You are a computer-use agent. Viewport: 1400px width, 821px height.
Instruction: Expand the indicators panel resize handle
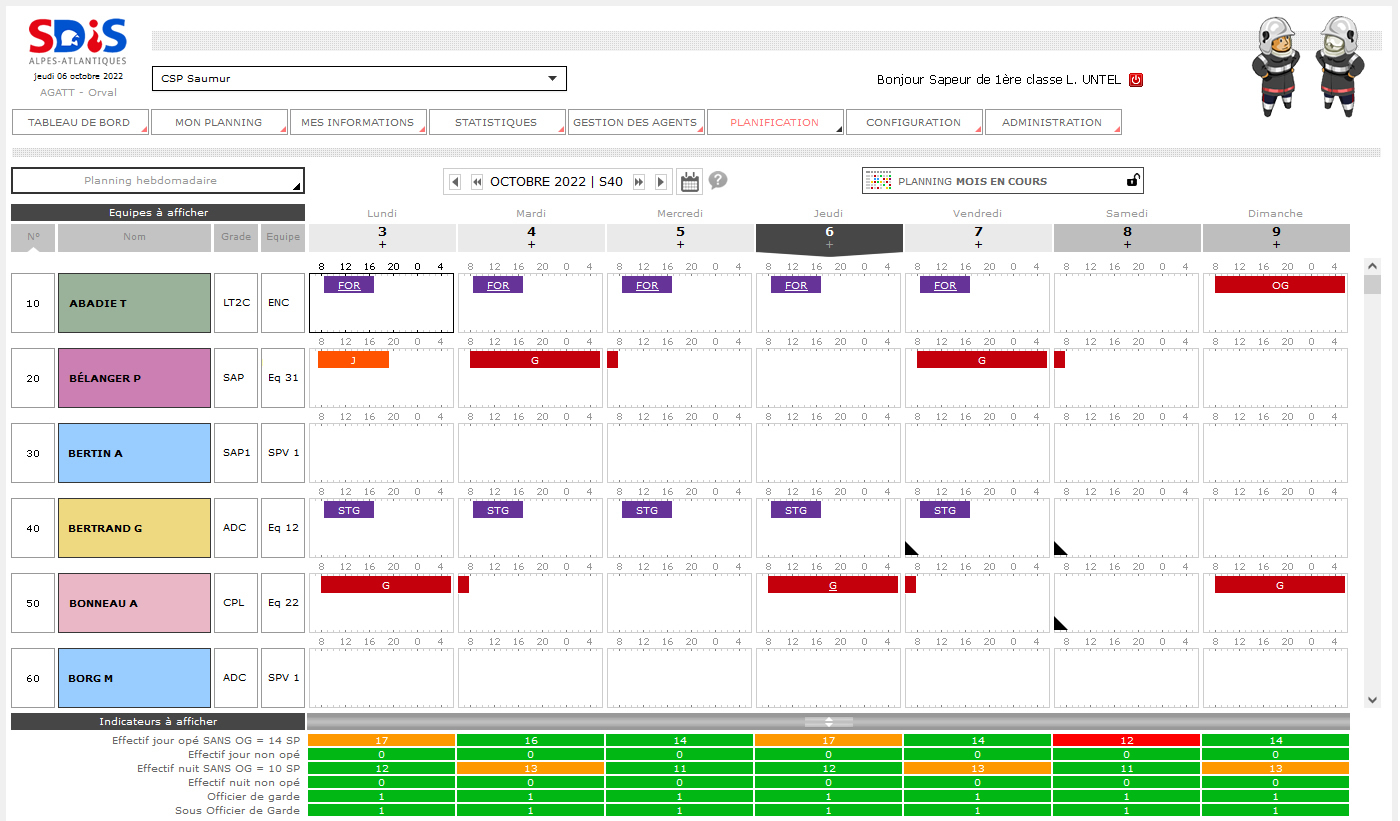(829, 721)
